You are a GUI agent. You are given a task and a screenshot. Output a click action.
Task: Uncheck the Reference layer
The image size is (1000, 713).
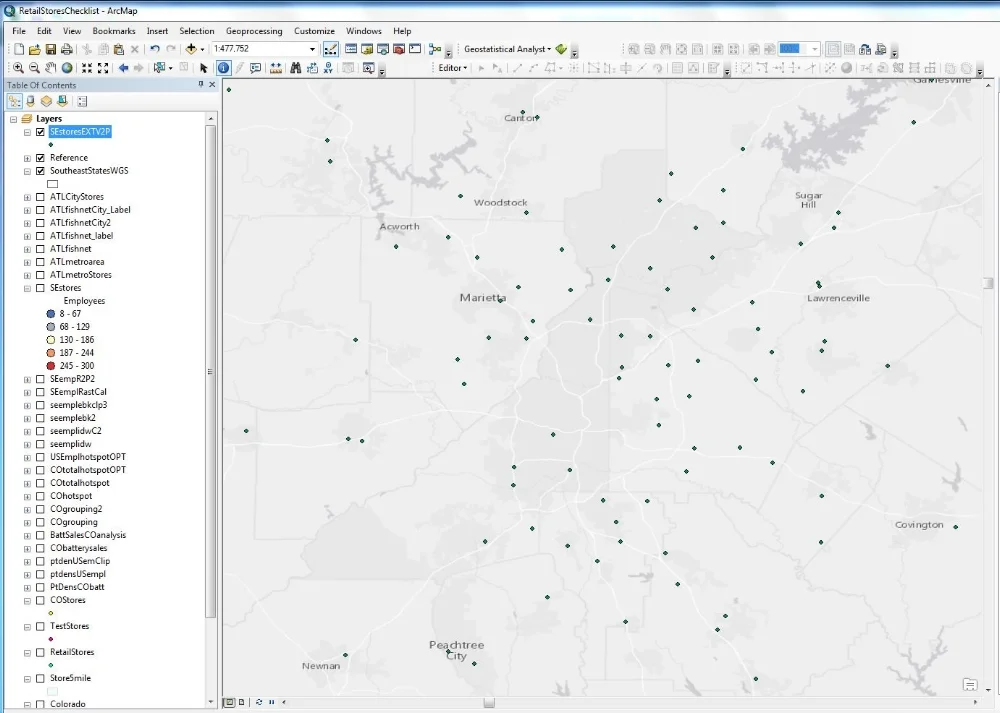[40, 158]
